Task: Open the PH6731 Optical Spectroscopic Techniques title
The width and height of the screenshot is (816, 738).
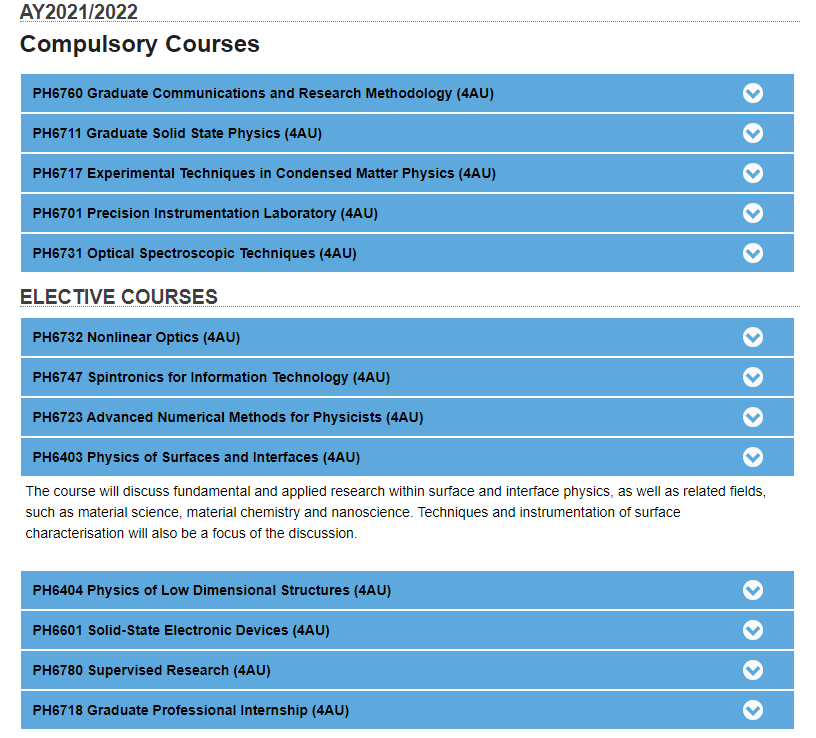Action: 194,253
